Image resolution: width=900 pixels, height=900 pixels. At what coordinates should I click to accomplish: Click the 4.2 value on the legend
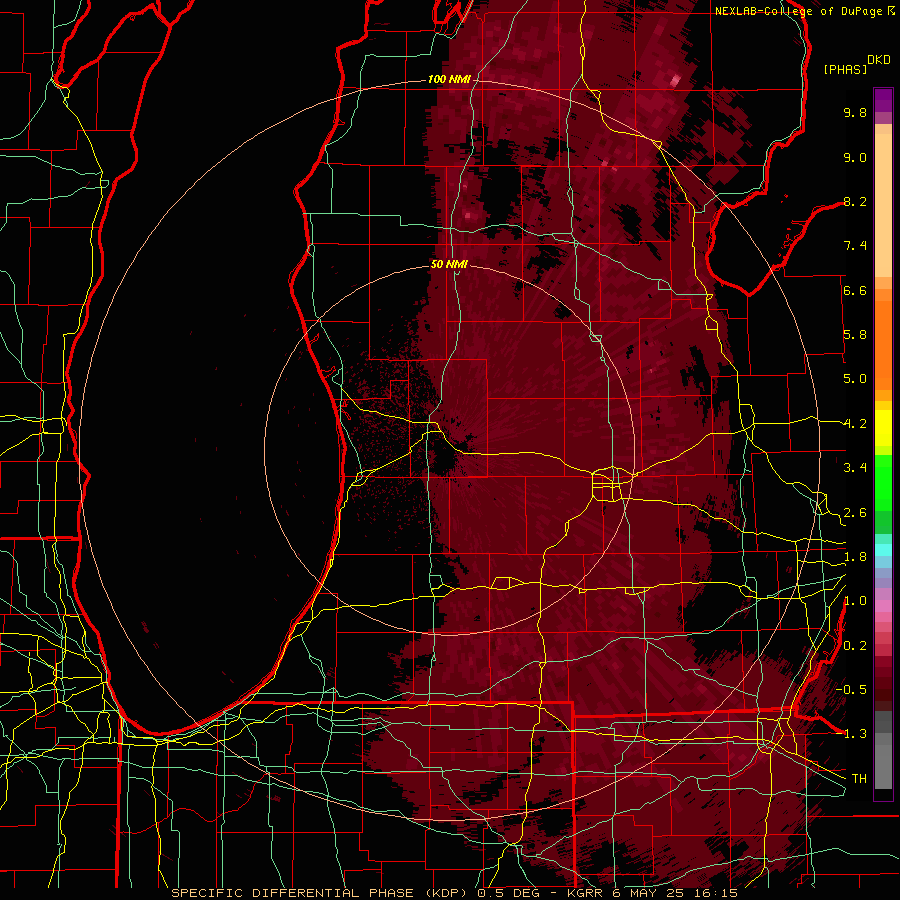(x=855, y=424)
